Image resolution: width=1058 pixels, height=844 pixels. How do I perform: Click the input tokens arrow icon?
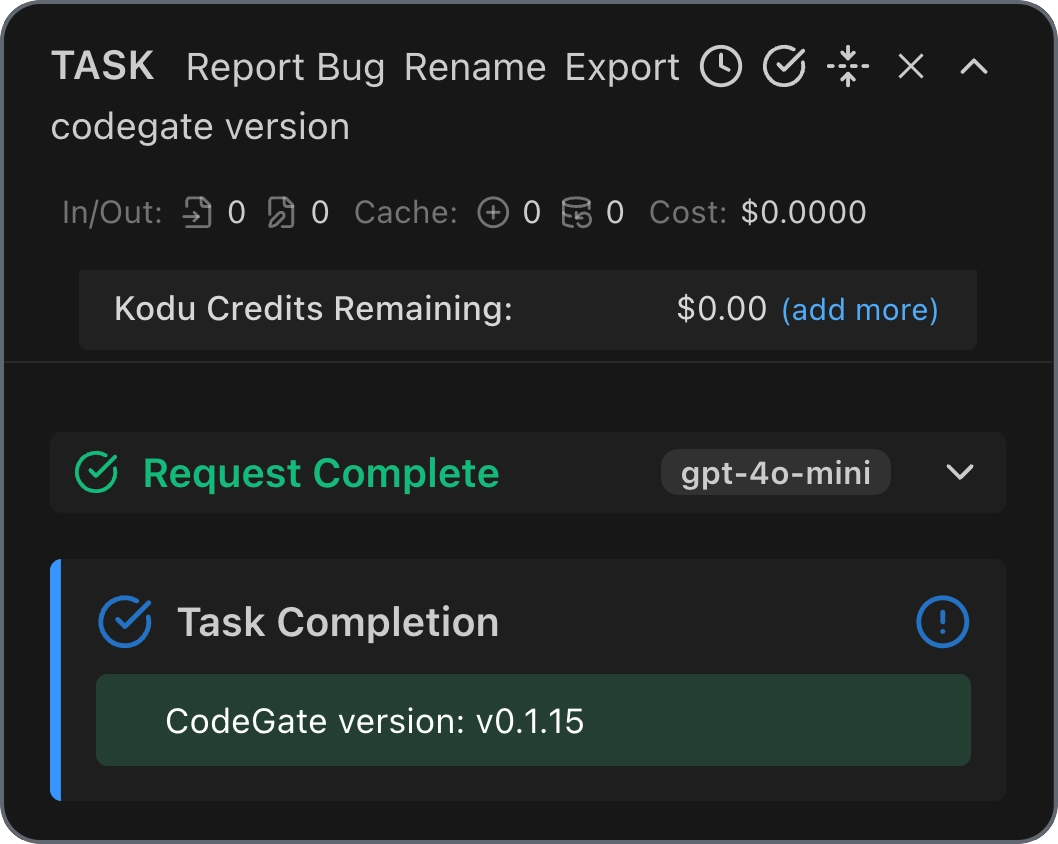click(x=197, y=213)
